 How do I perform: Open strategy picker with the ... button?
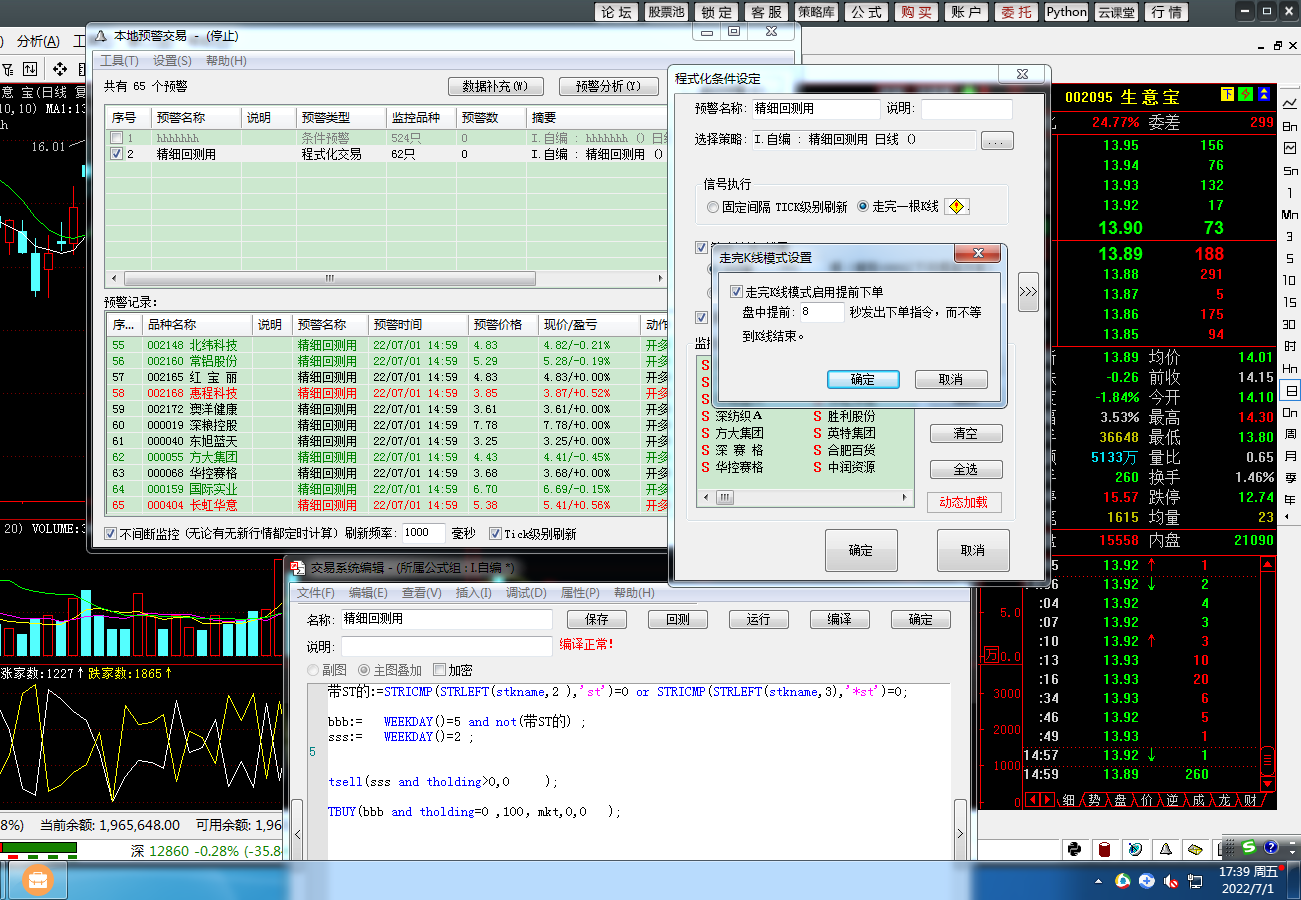tap(997, 141)
